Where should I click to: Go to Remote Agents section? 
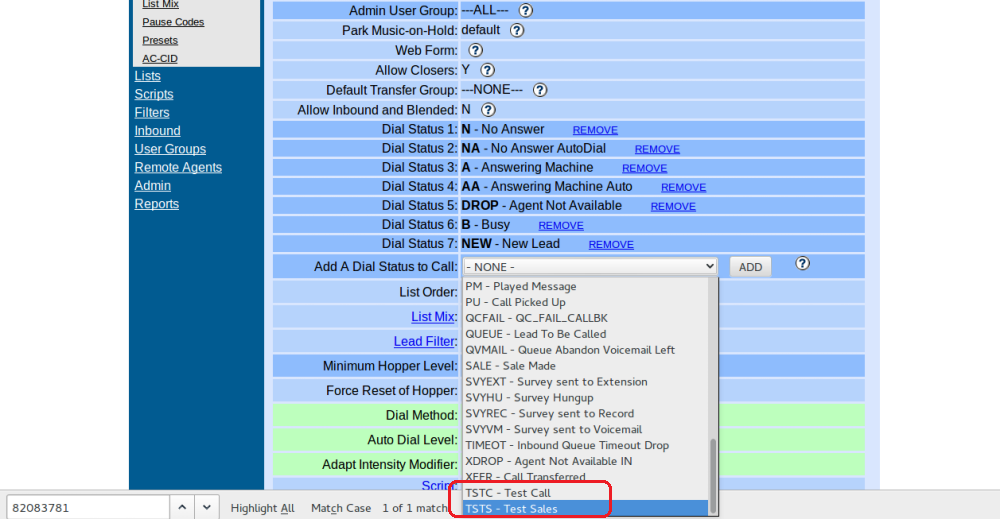pyautogui.click(x=178, y=168)
